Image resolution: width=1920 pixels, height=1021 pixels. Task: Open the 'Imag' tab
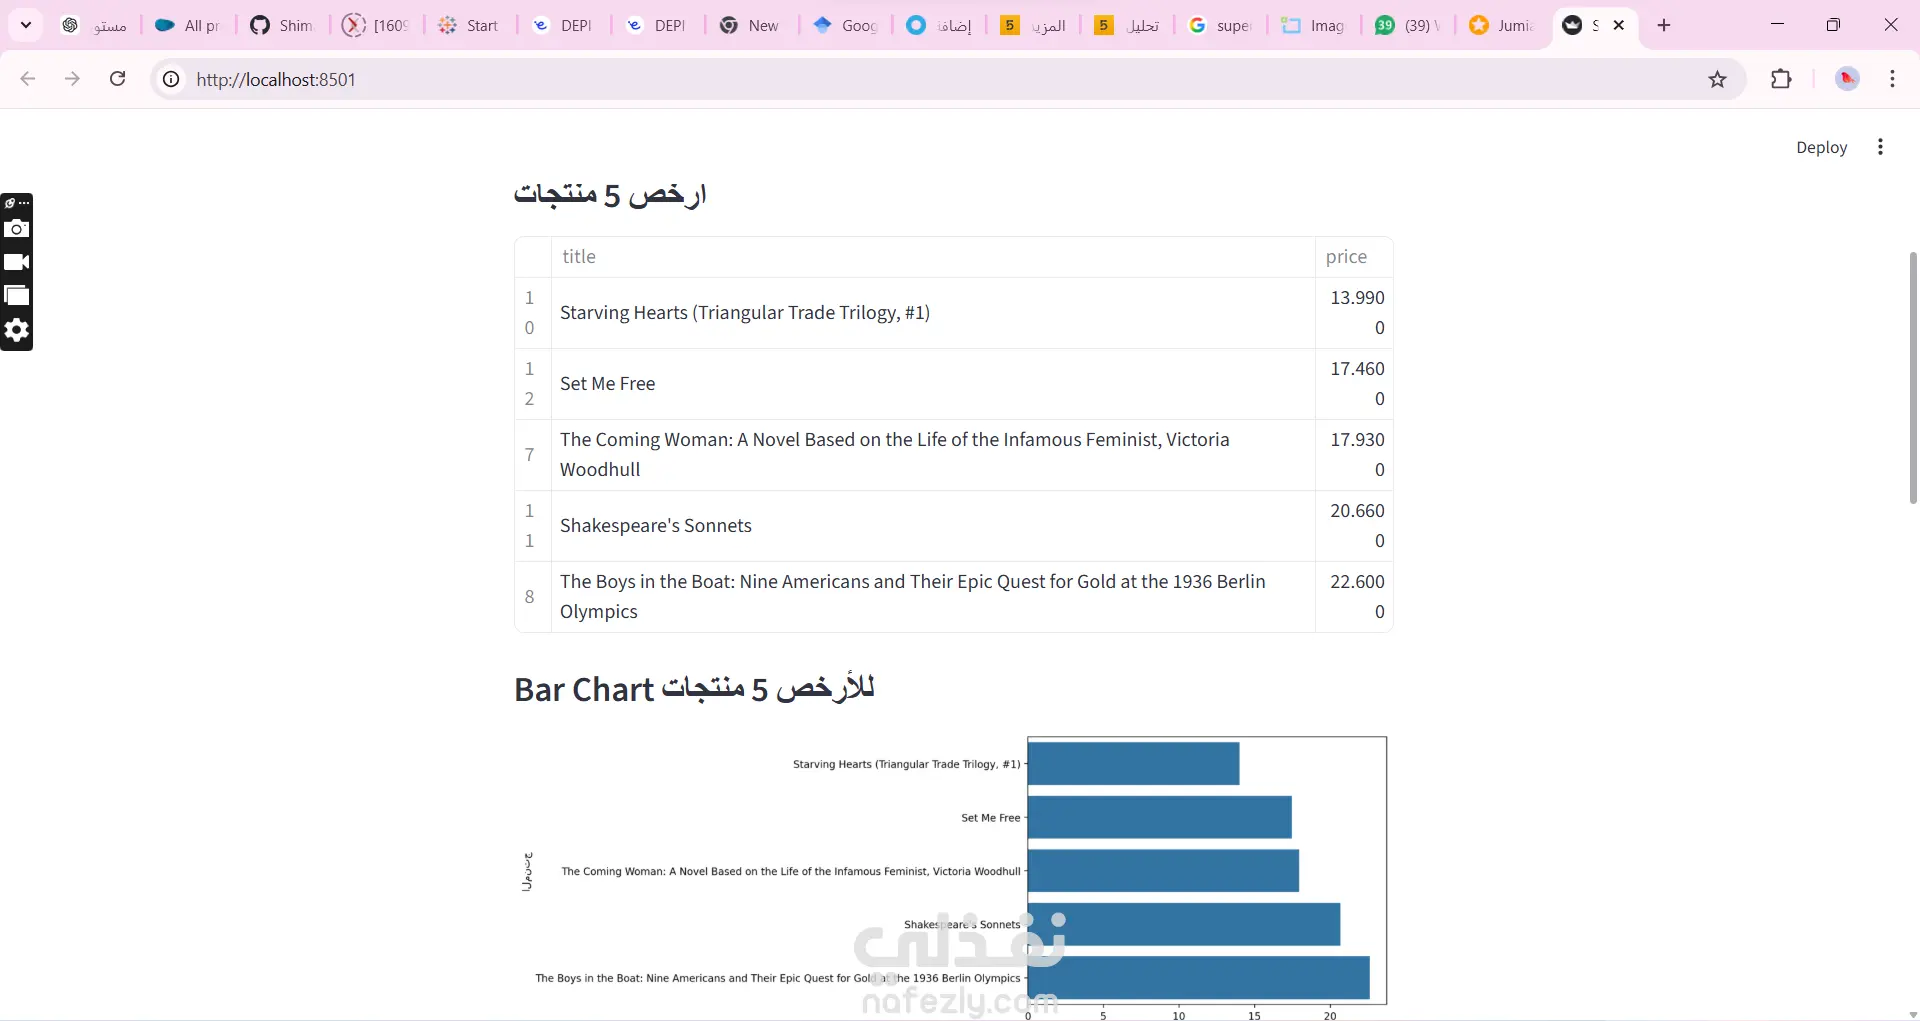[x=1314, y=26]
